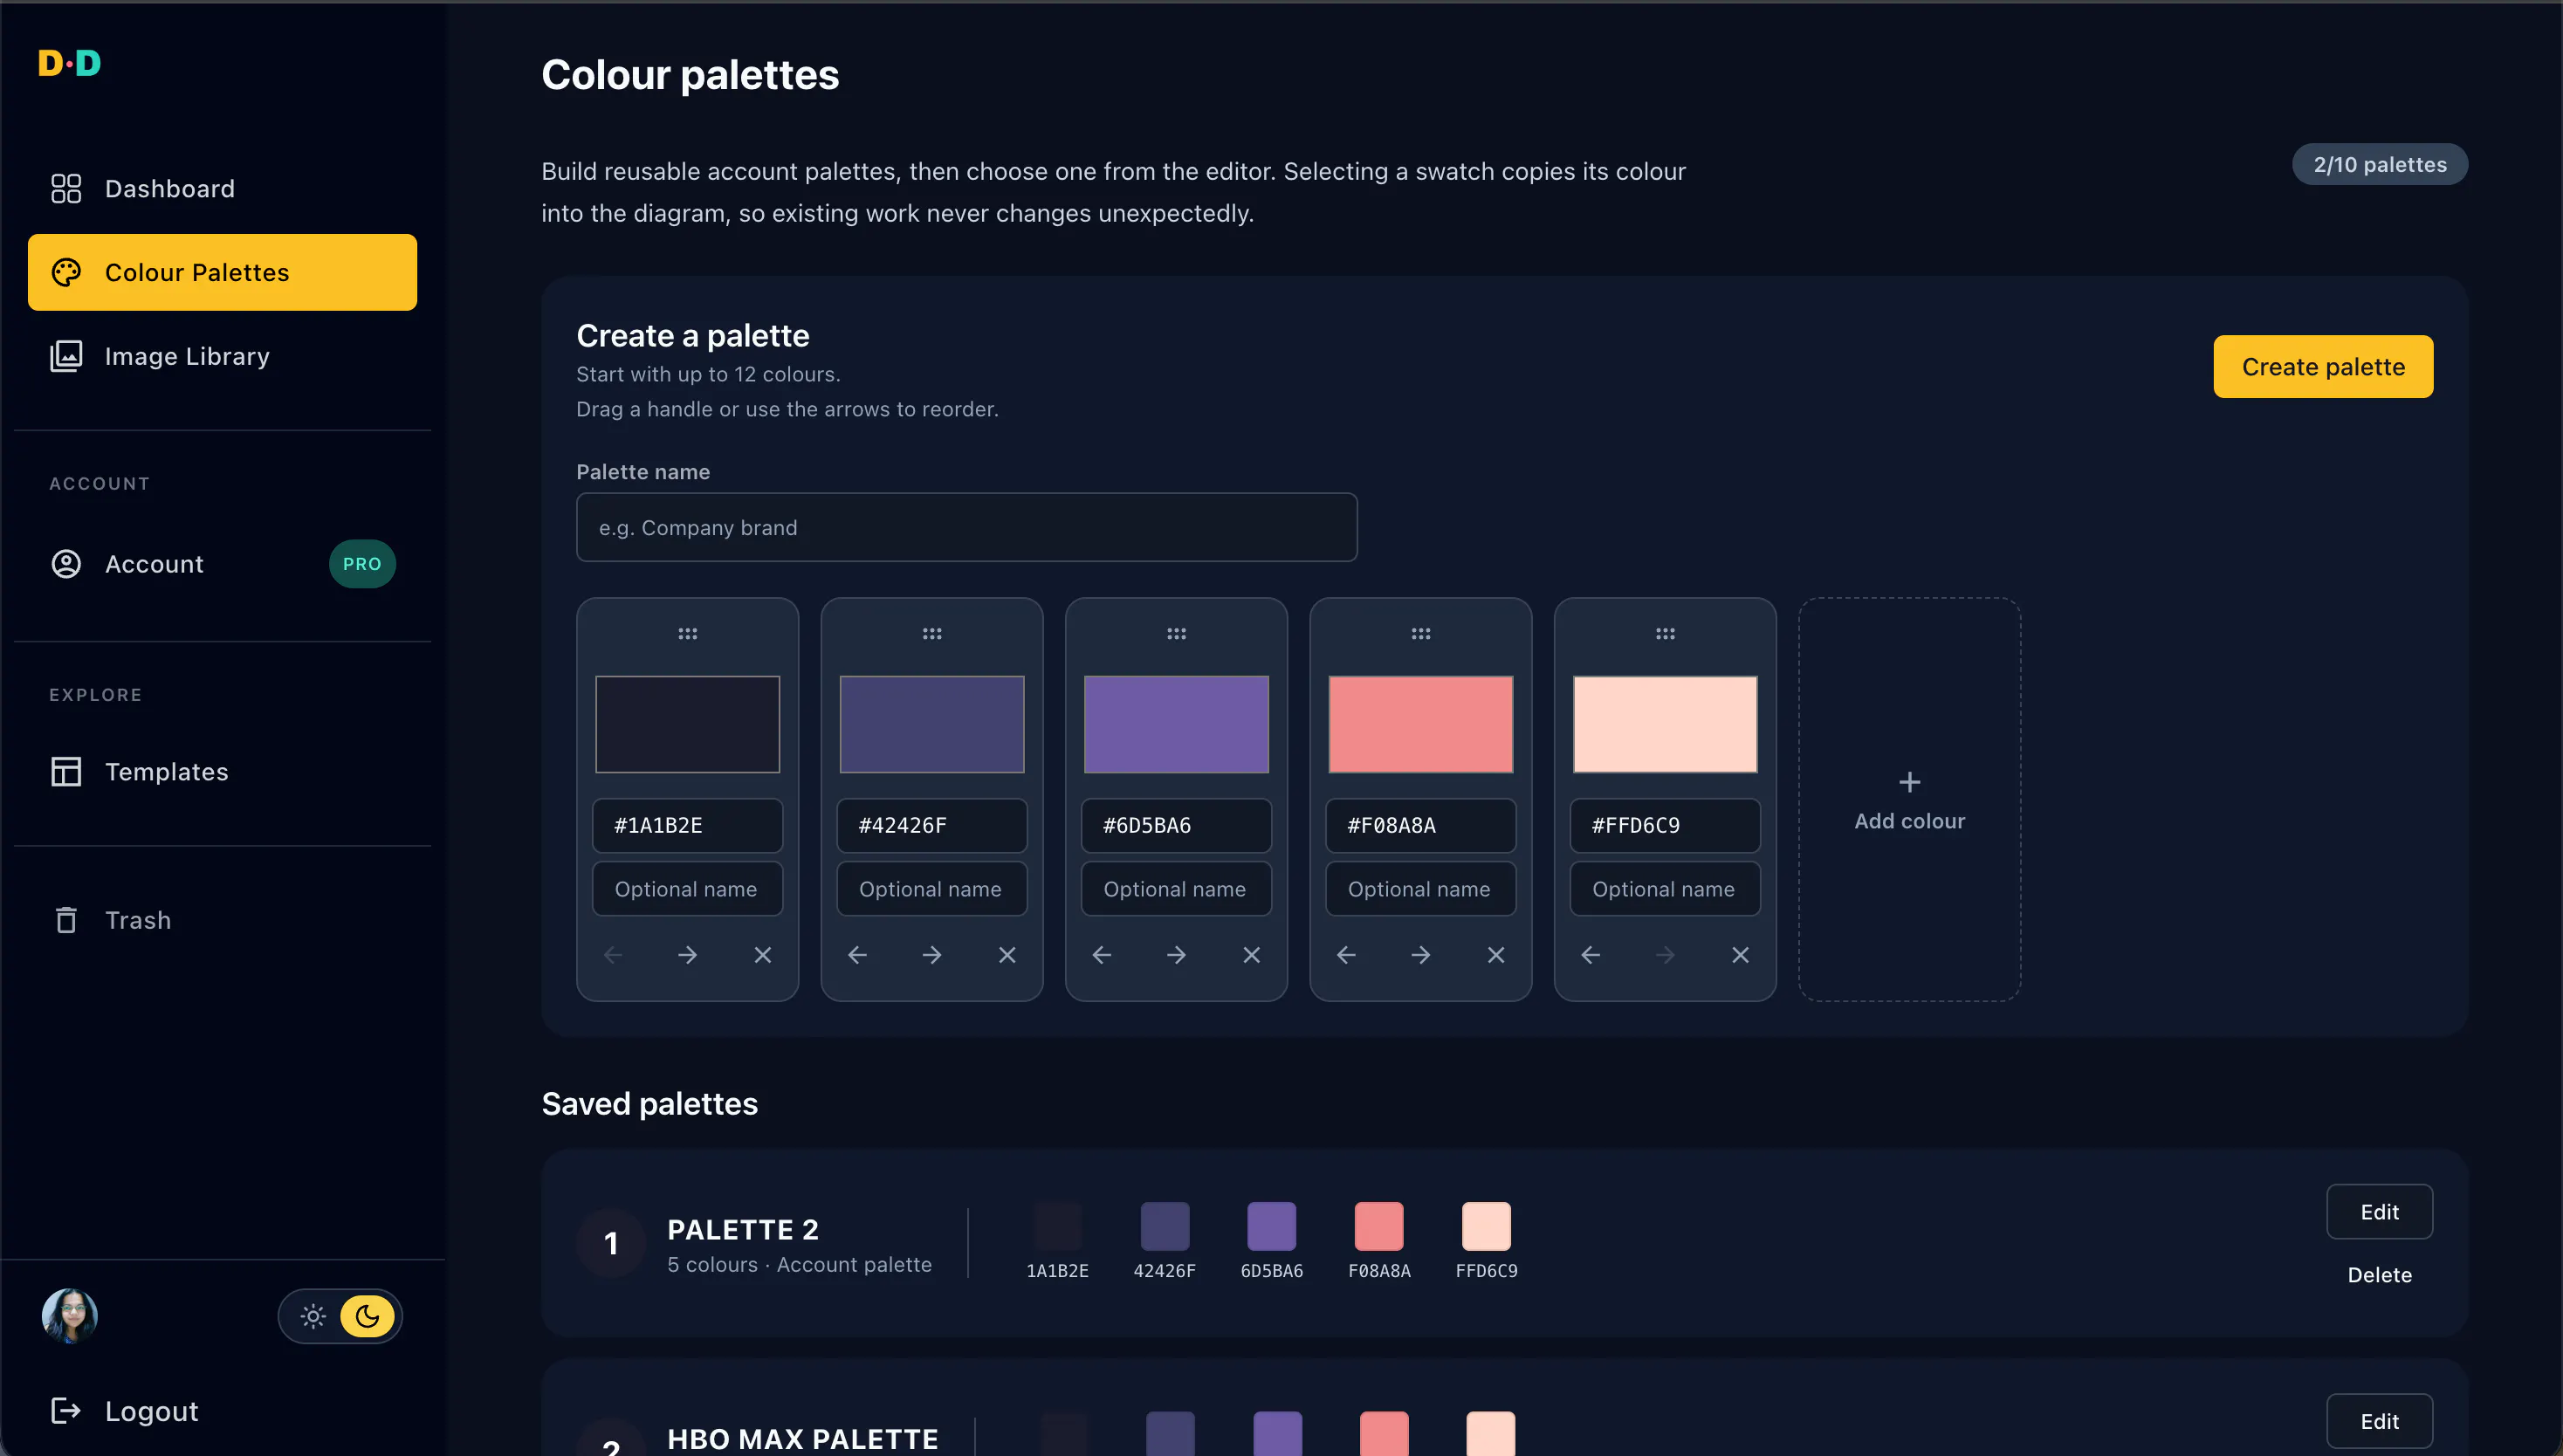Focus the Palette name input field
Image resolution: width=2563 pixels, height=1456 pixels.
[966, 527]
